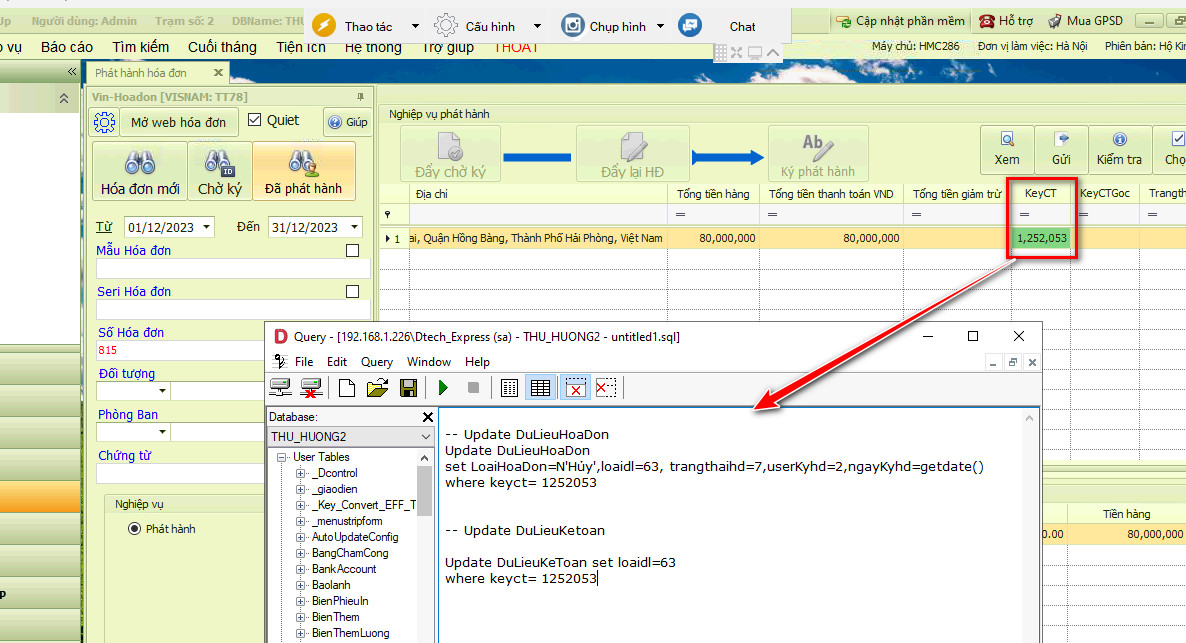Screen dimensions: 1186x643
Task: Select the Chờ ký binoculars button
Action: click(x=220, y=171)
